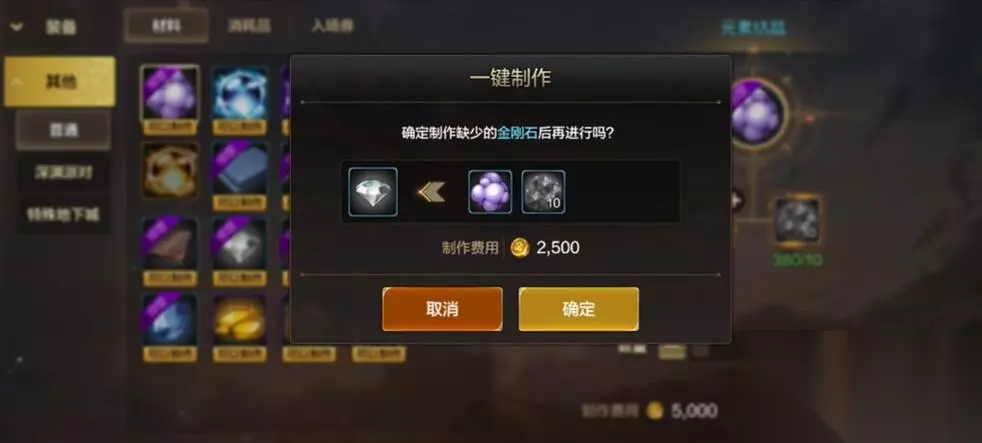Select the golden ring material in the grid
Screen dimensions: 982x443
170,169
